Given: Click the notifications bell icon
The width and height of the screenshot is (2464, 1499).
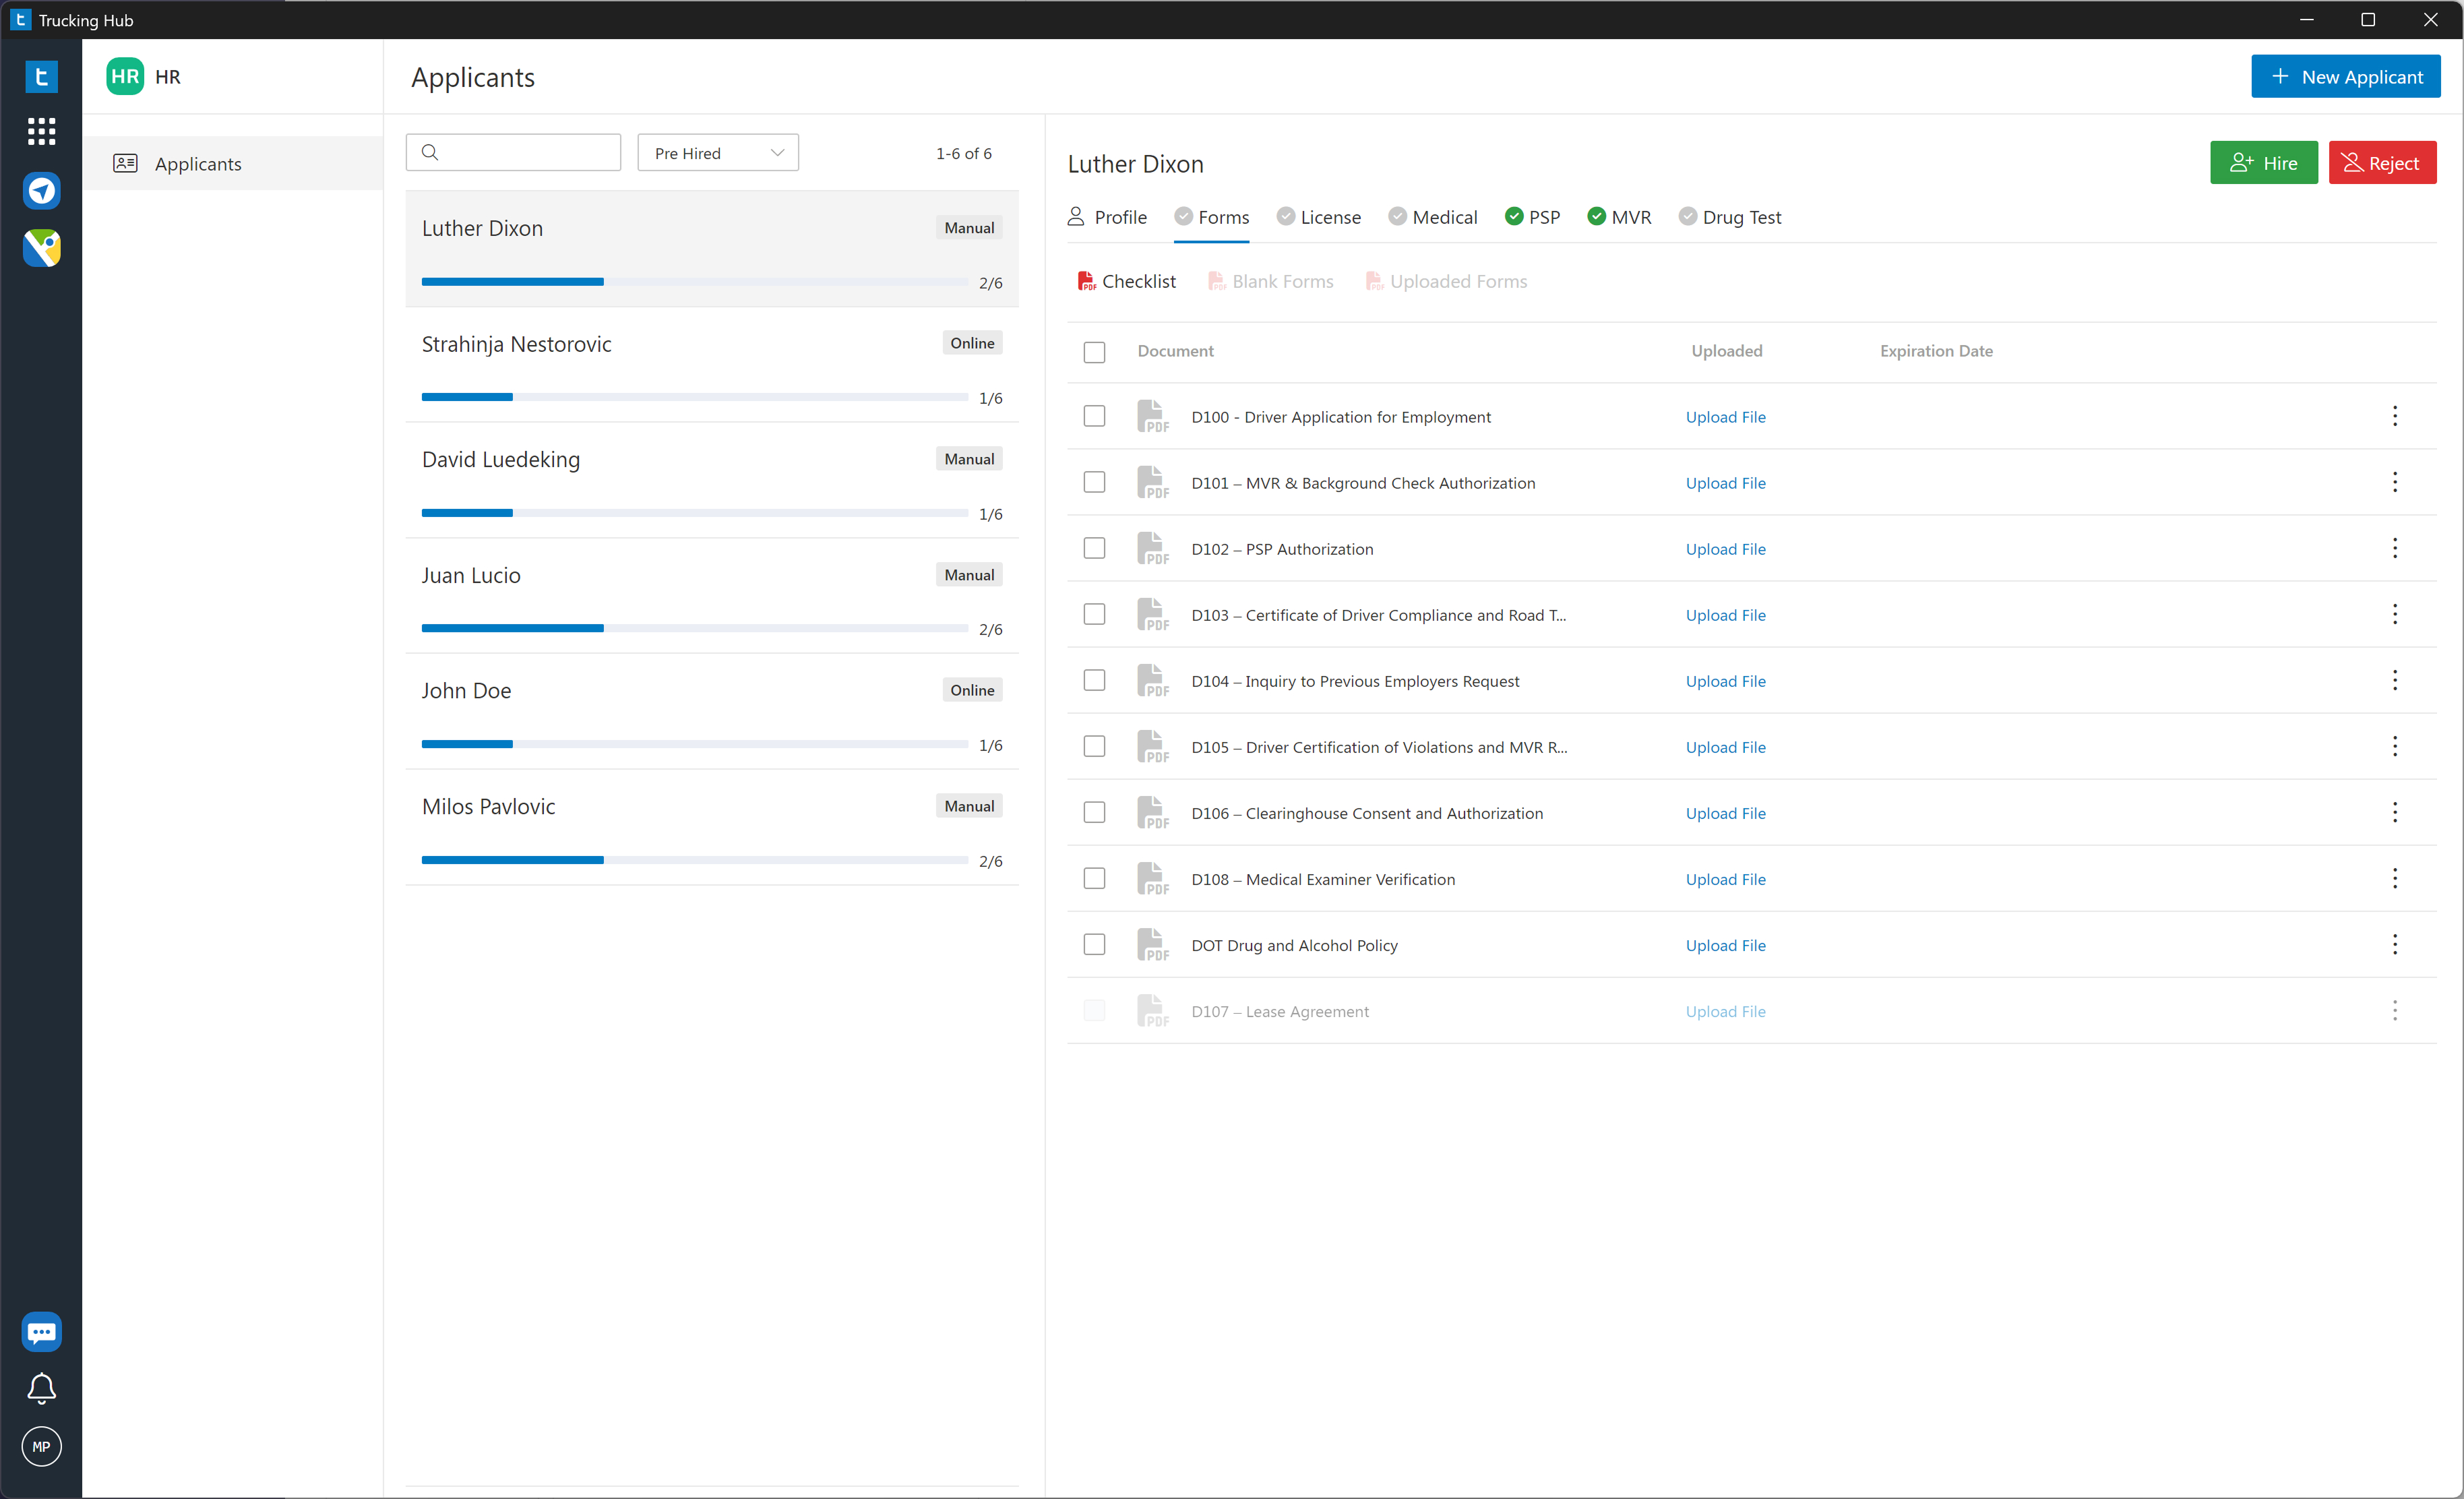Looking at the screenshot, I should coord(41,1388).
